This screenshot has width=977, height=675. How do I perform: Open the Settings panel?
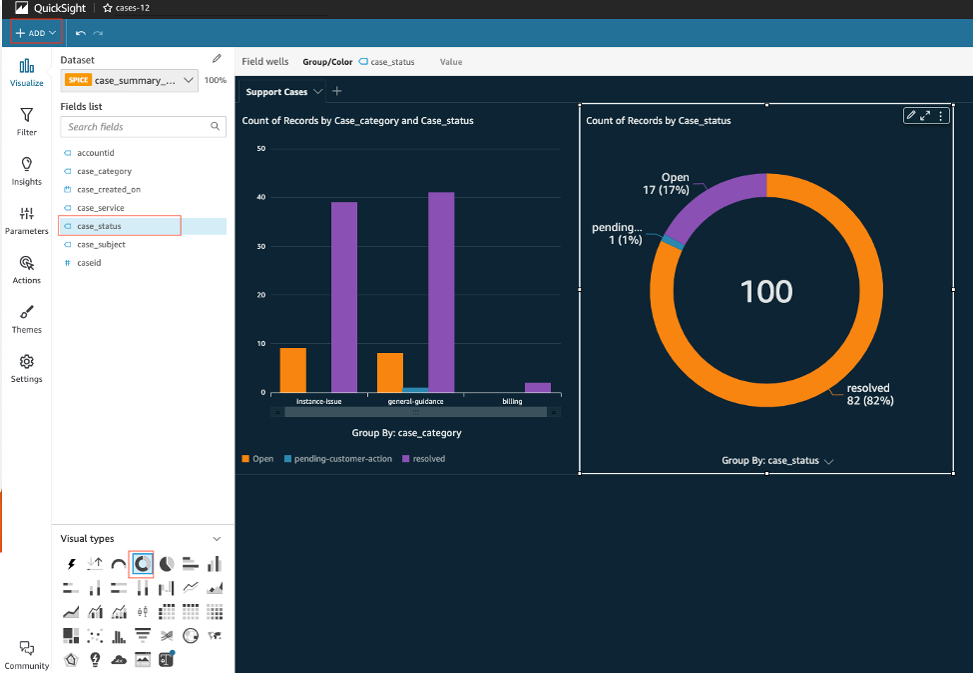point(26,368)
